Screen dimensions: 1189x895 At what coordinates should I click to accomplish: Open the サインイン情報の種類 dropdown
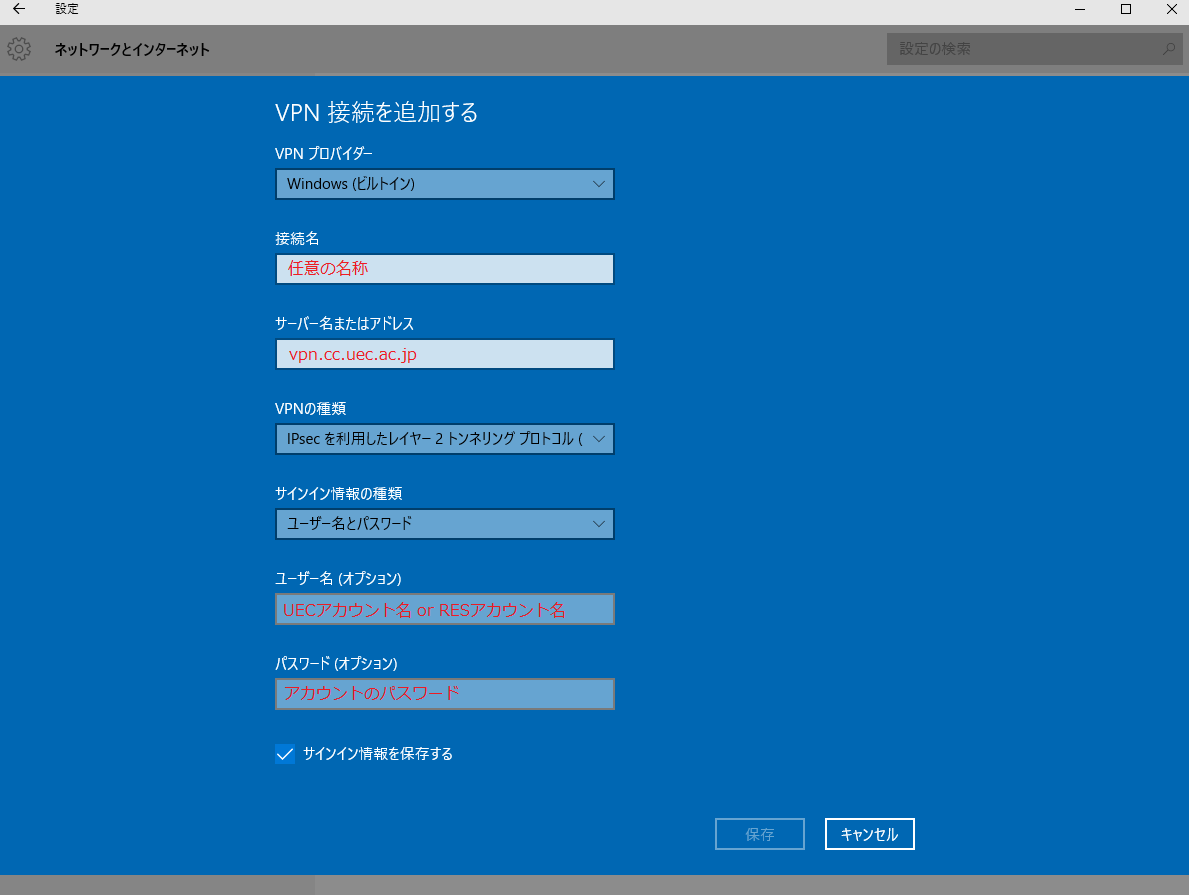click(x=444, y=524)
